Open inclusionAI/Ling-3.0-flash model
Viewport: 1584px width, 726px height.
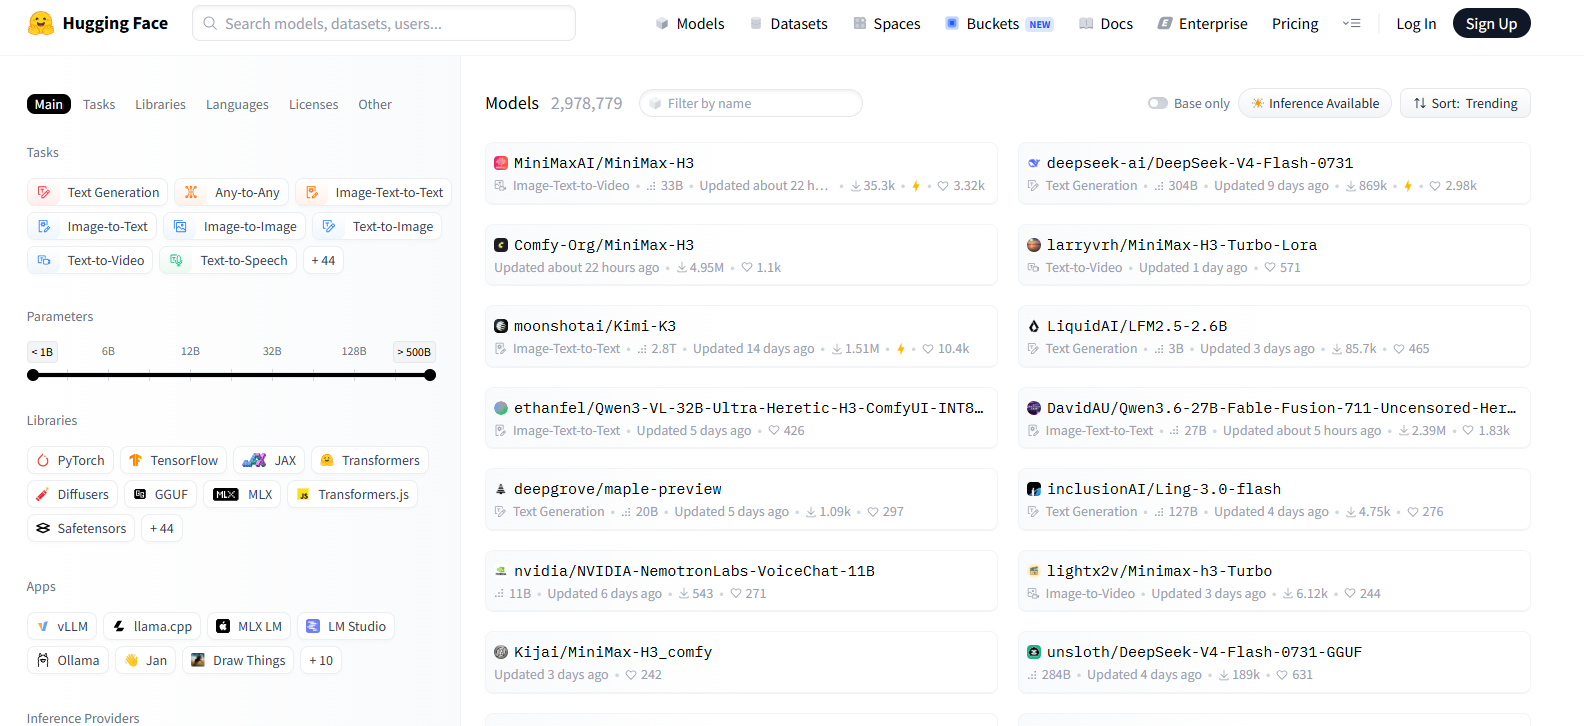point(1274,500)
